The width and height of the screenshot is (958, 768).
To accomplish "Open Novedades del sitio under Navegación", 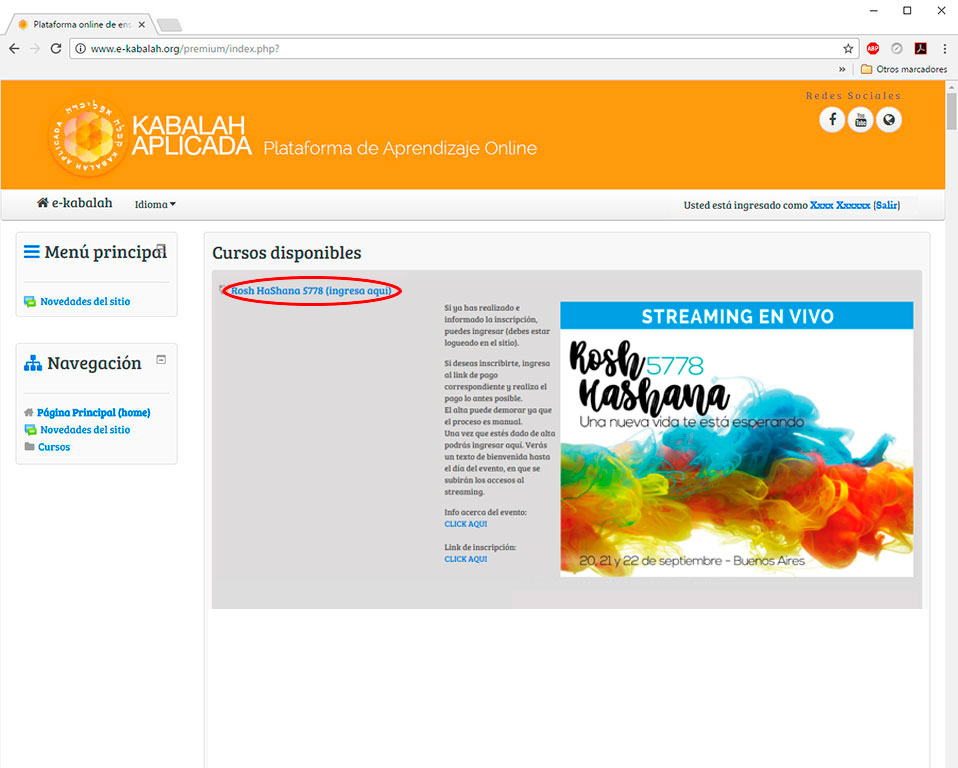I will [x=85, y=430].
